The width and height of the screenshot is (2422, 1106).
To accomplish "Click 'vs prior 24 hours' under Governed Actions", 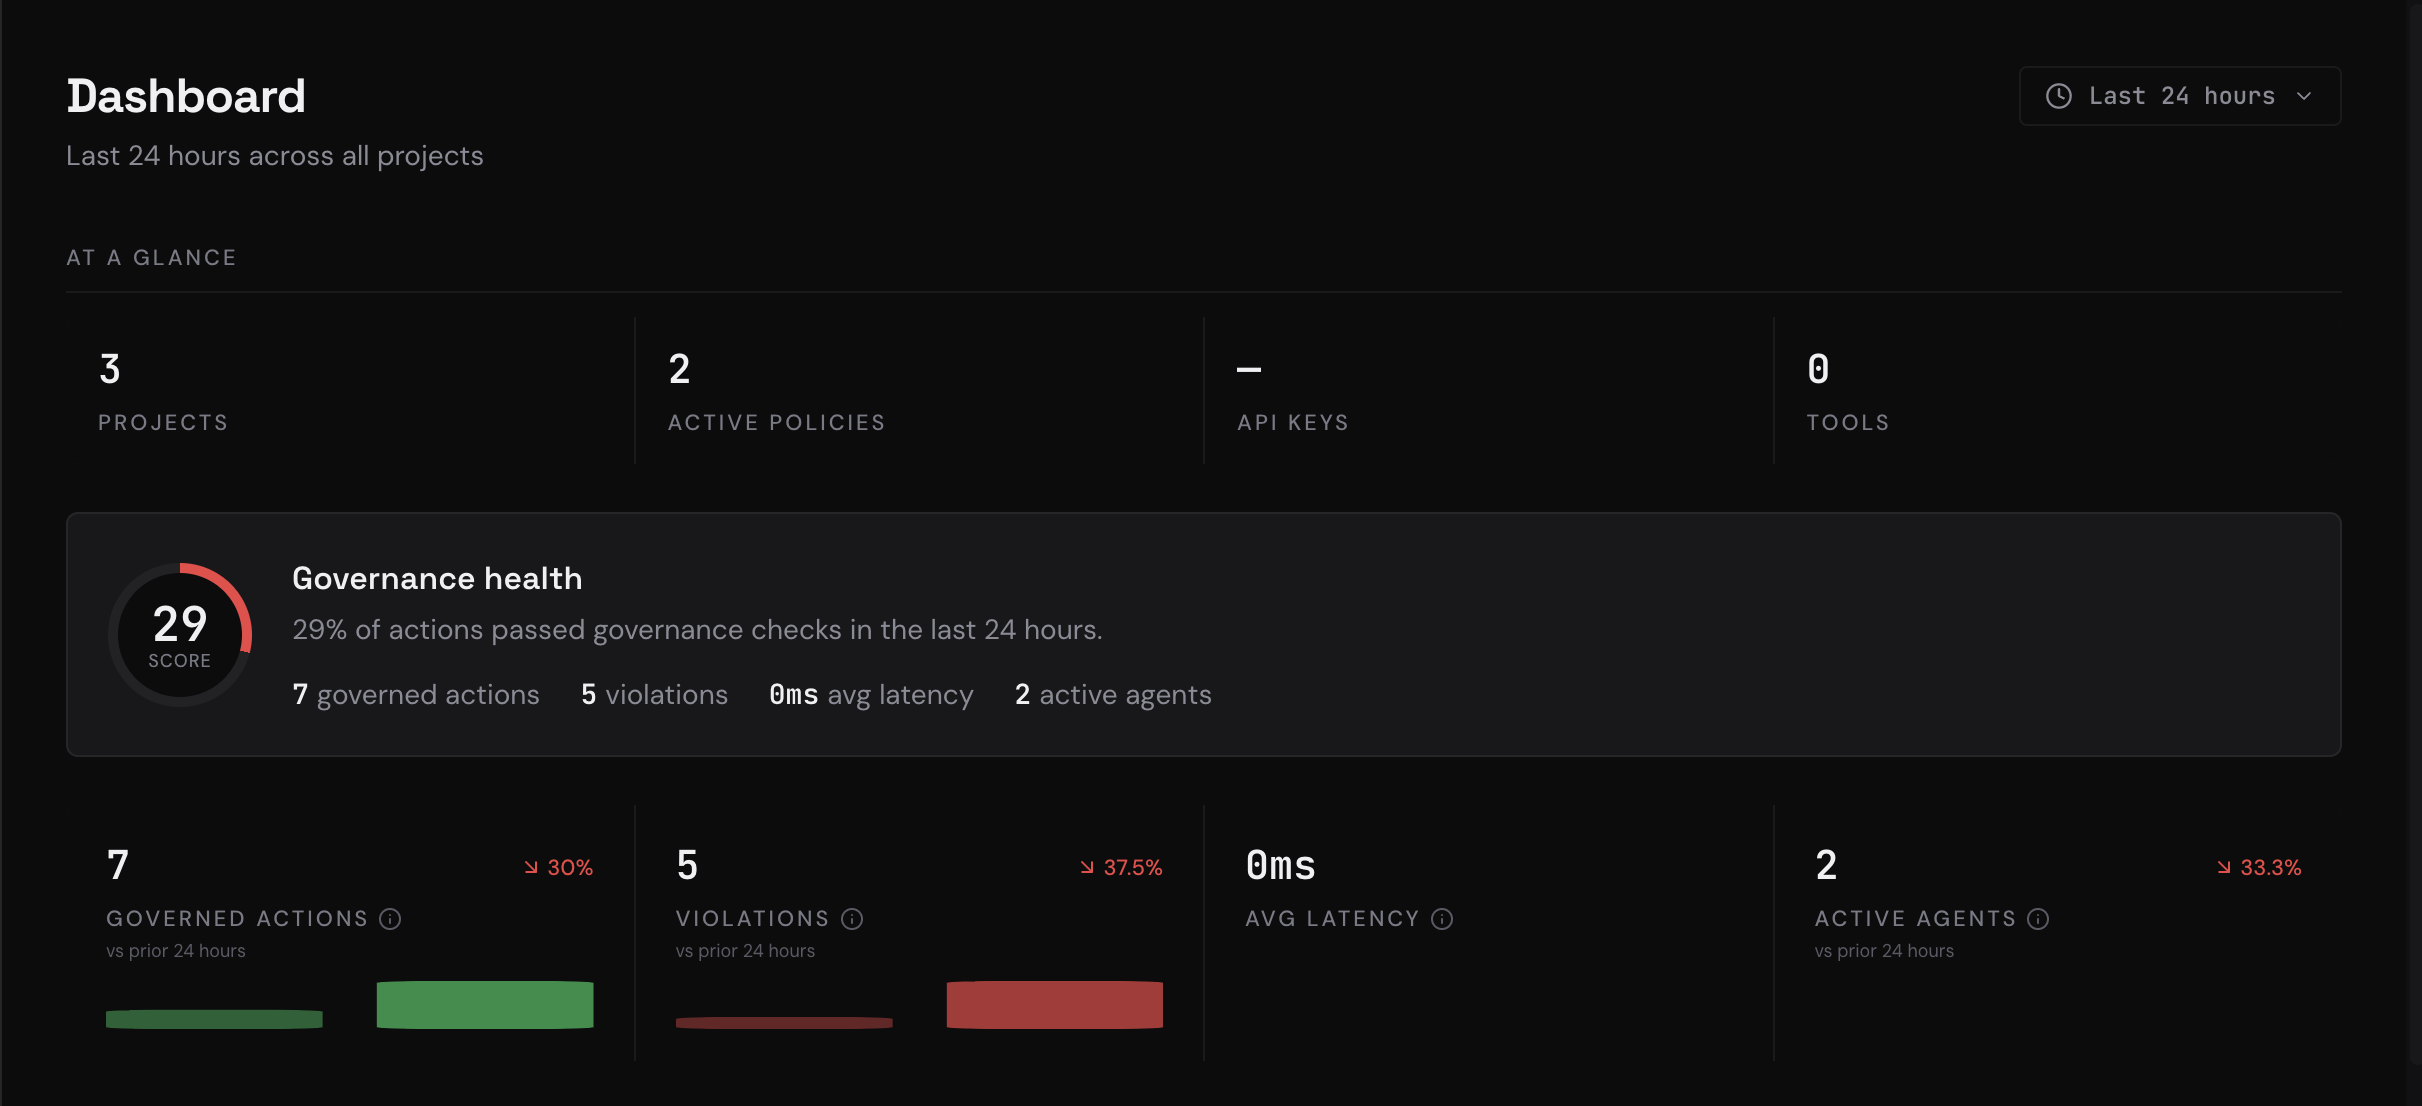I will click(x=176, y=951).
